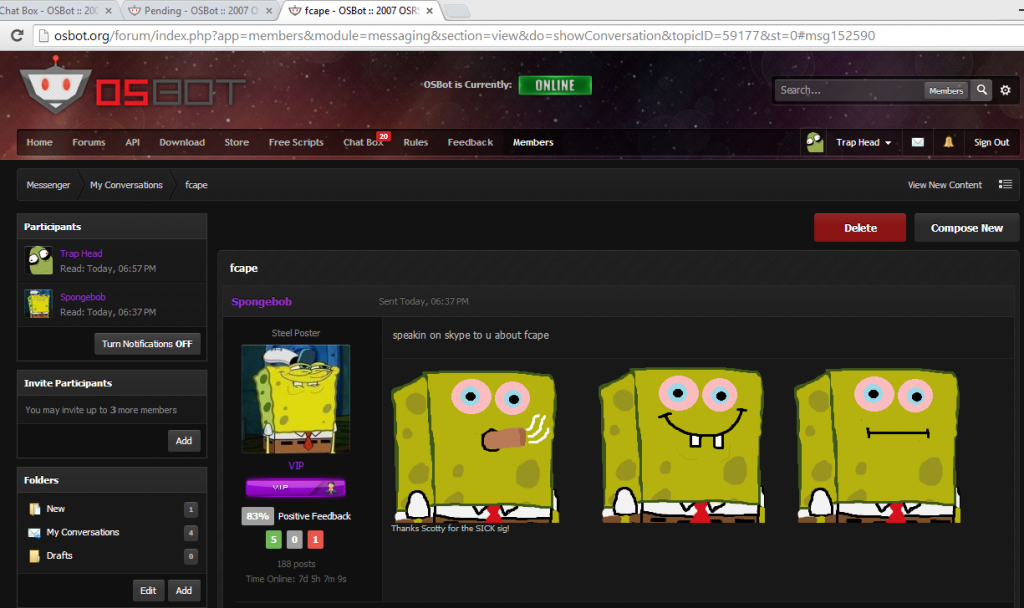The height and width of the screenshot is (608, 1024).
Task: Toggle Turn Notifications OFF button
Action: [148, 344]
